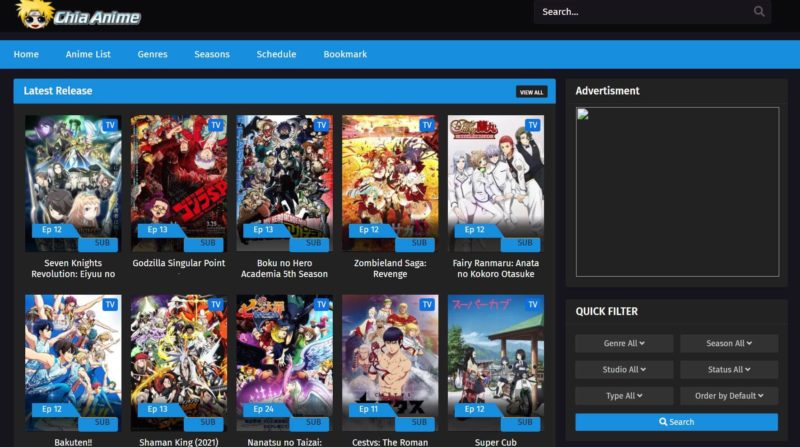Click TV badge on Shaman King poster

click(x=216, y=305)
